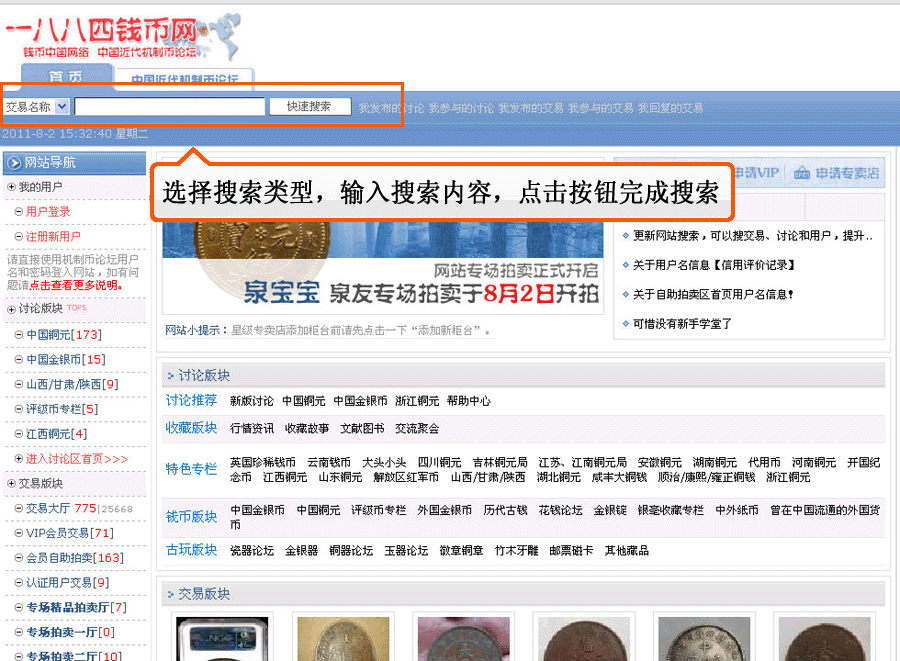900x661 pixels.
Task: Click the diamond bullet before 可惜没有新手学堂了
Action: (x=625, y=324)
